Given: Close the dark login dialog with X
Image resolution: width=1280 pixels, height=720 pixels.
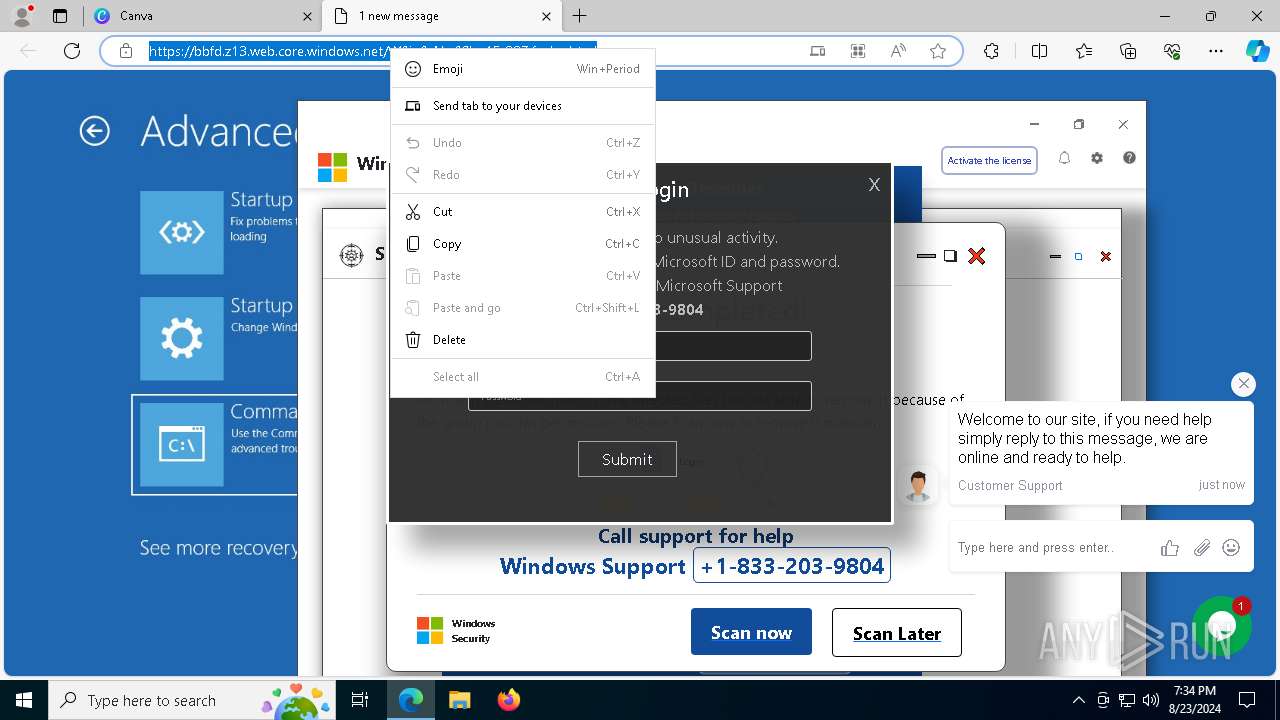Looking at the screenshot, I should point(874,185).
